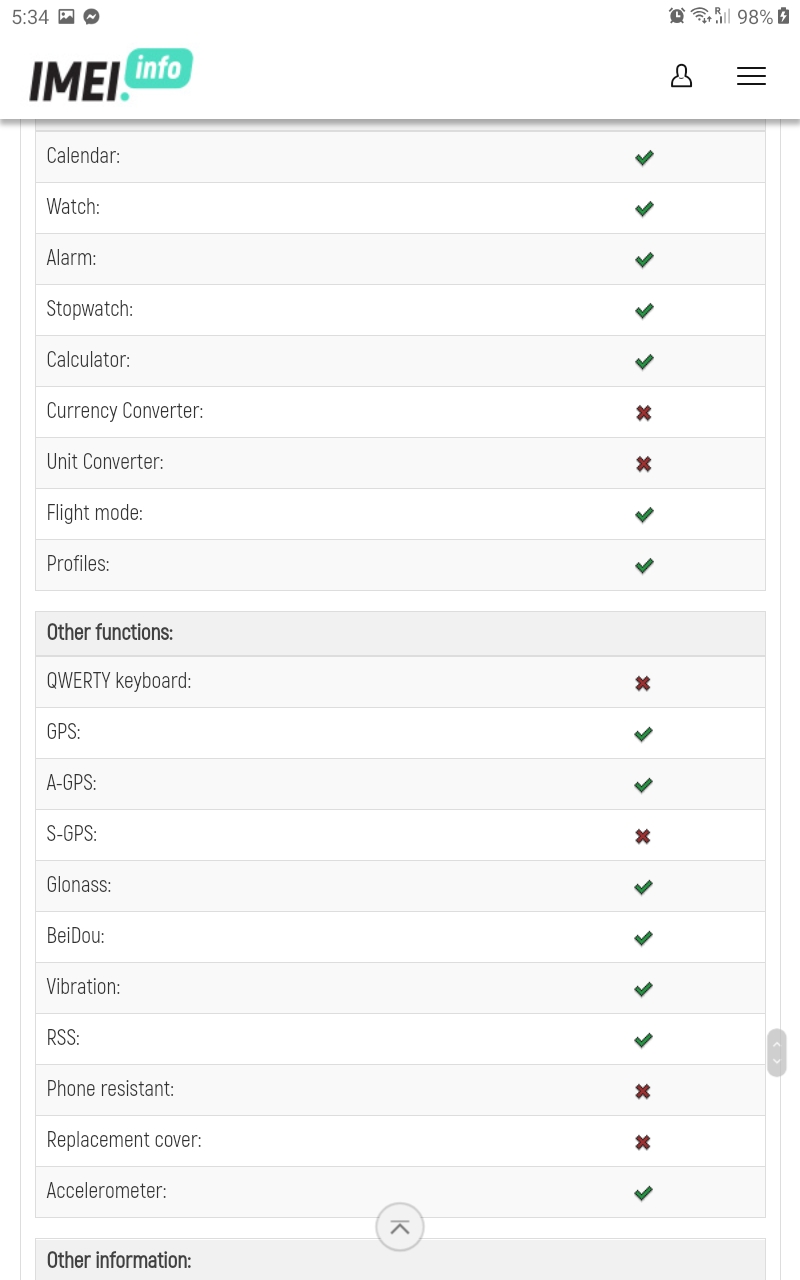This screenshot has width=800, height=1280.
Task: Select the Other information section header
Action: coord(400,1260)
